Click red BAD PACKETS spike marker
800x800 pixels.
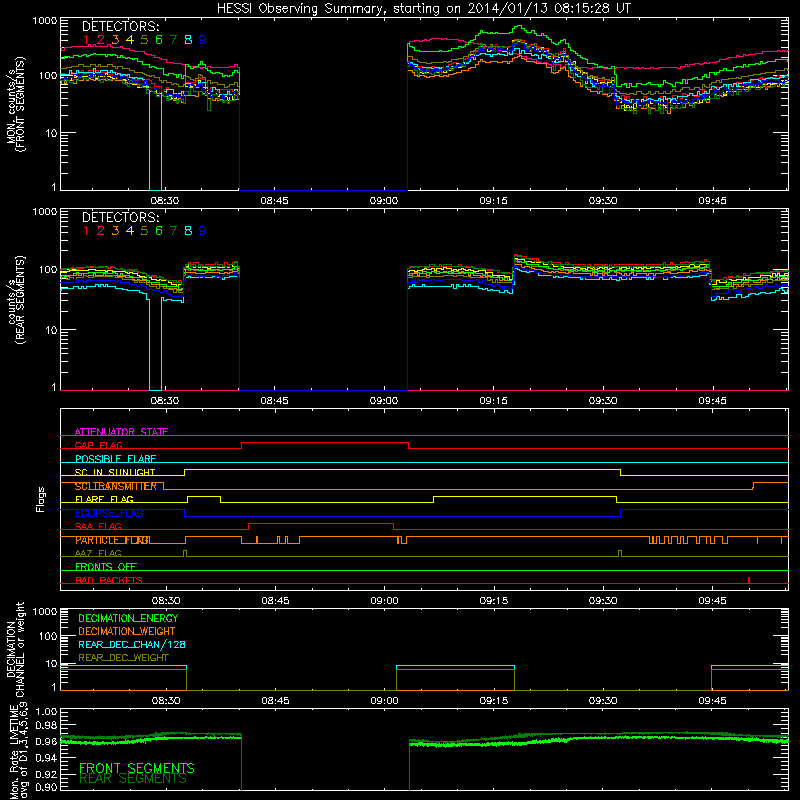pos(748,580)
